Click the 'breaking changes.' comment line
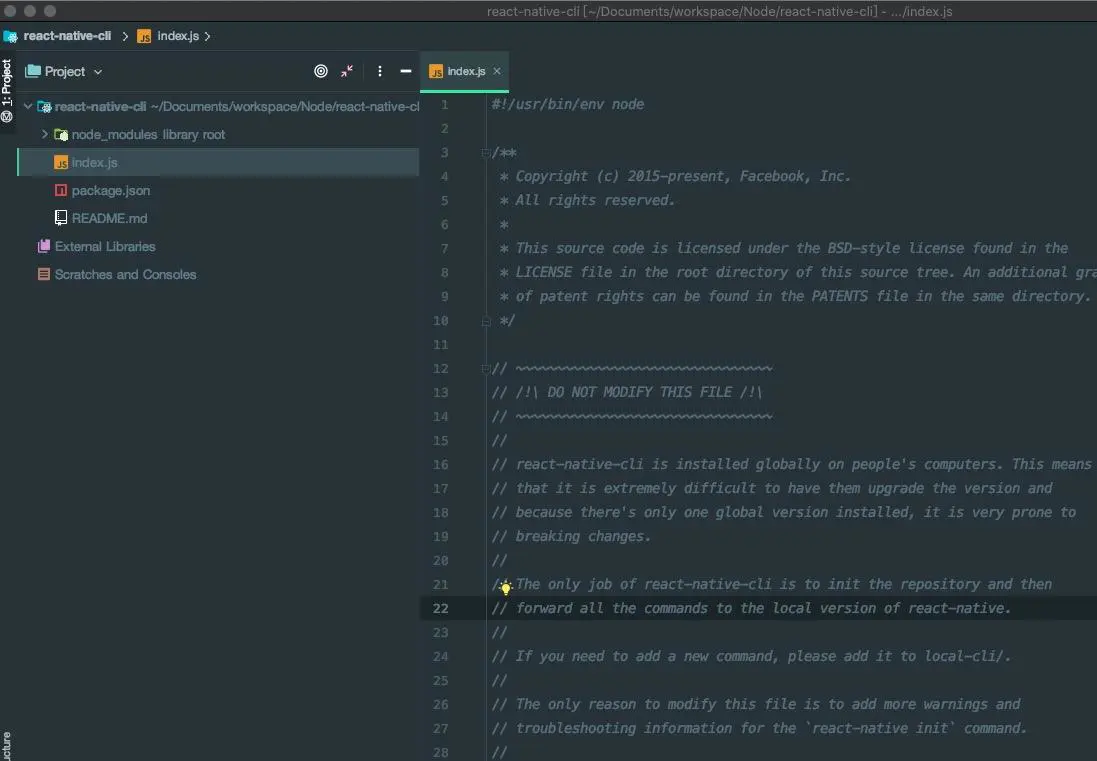Image resolution: width=1097 pixels, height=761 pixels. [x=572, y=536]
